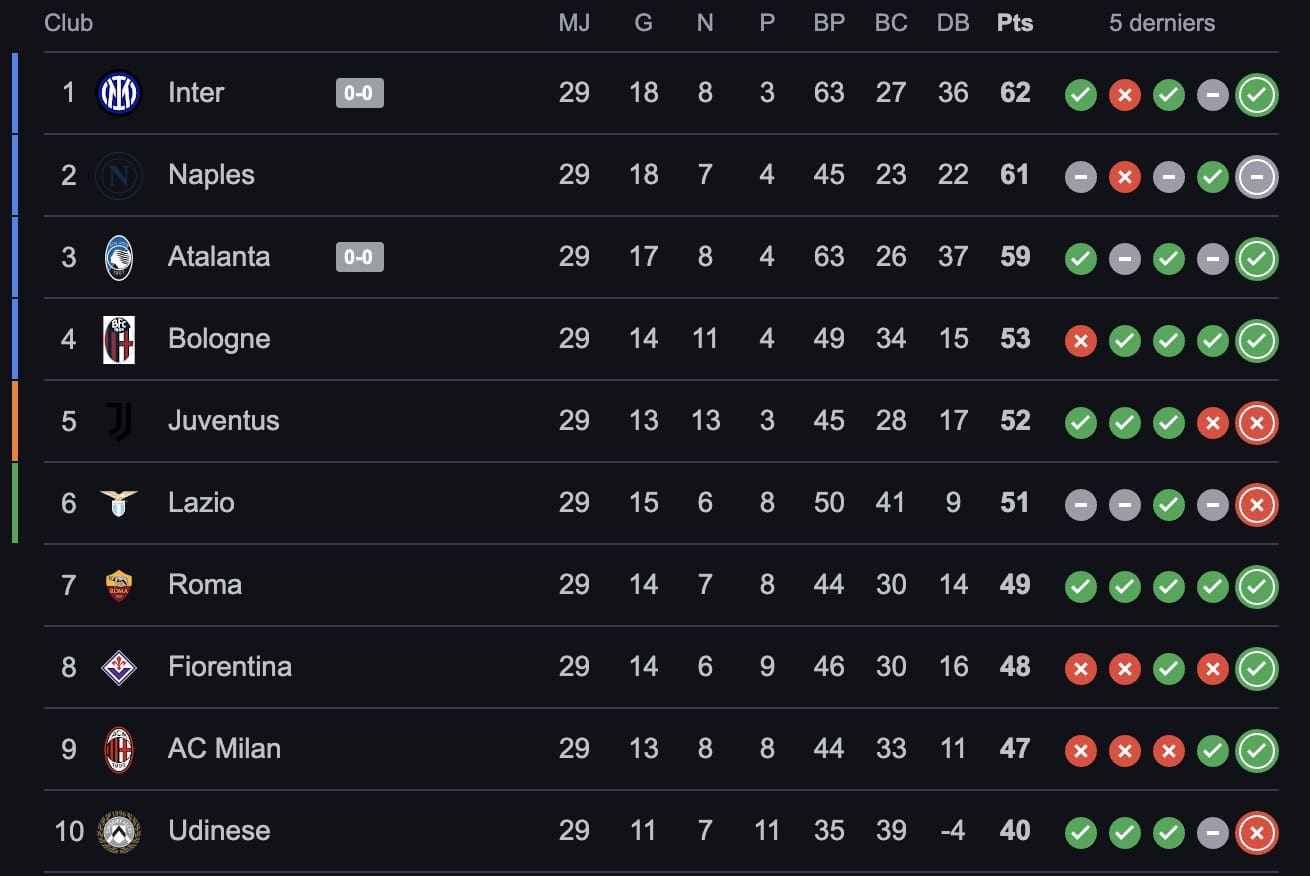Screen dimensions: 1310x876
Task: Click the Pts column header
Action: click(x=1015, y=23)
